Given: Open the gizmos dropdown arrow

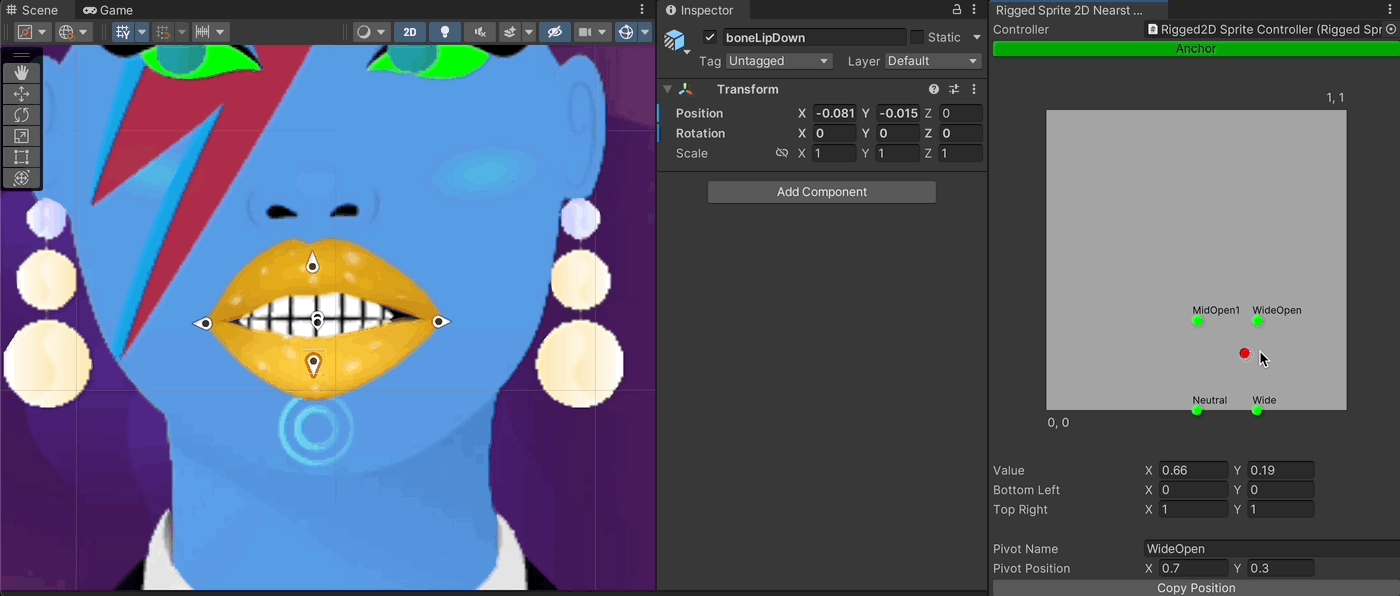Looking at the screenshot, I should (x=645, y=32).
